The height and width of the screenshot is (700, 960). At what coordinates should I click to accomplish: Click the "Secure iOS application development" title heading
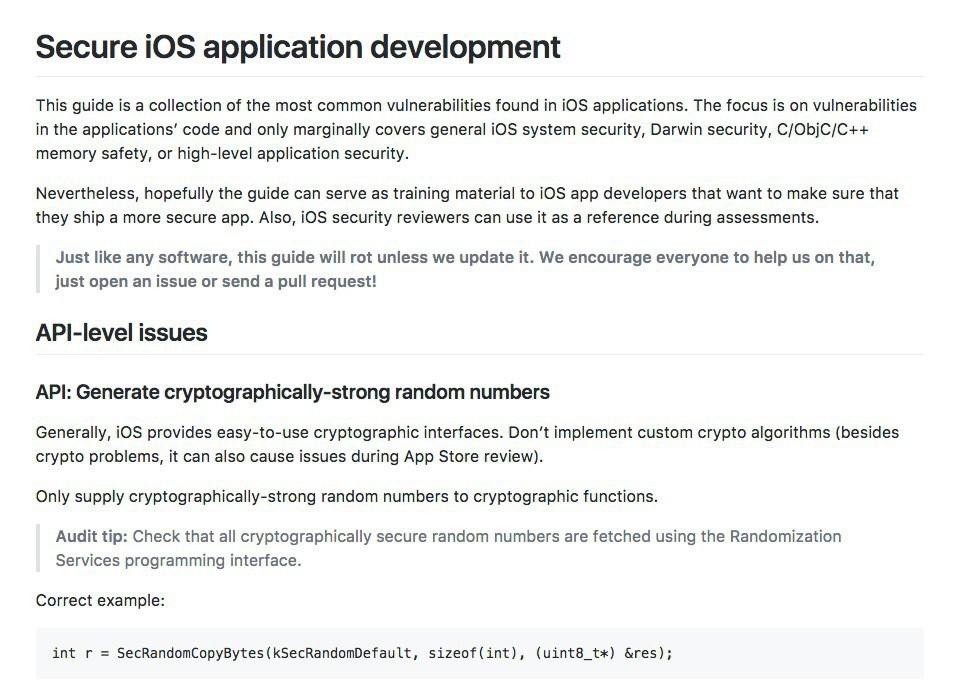tap(298, 47)
